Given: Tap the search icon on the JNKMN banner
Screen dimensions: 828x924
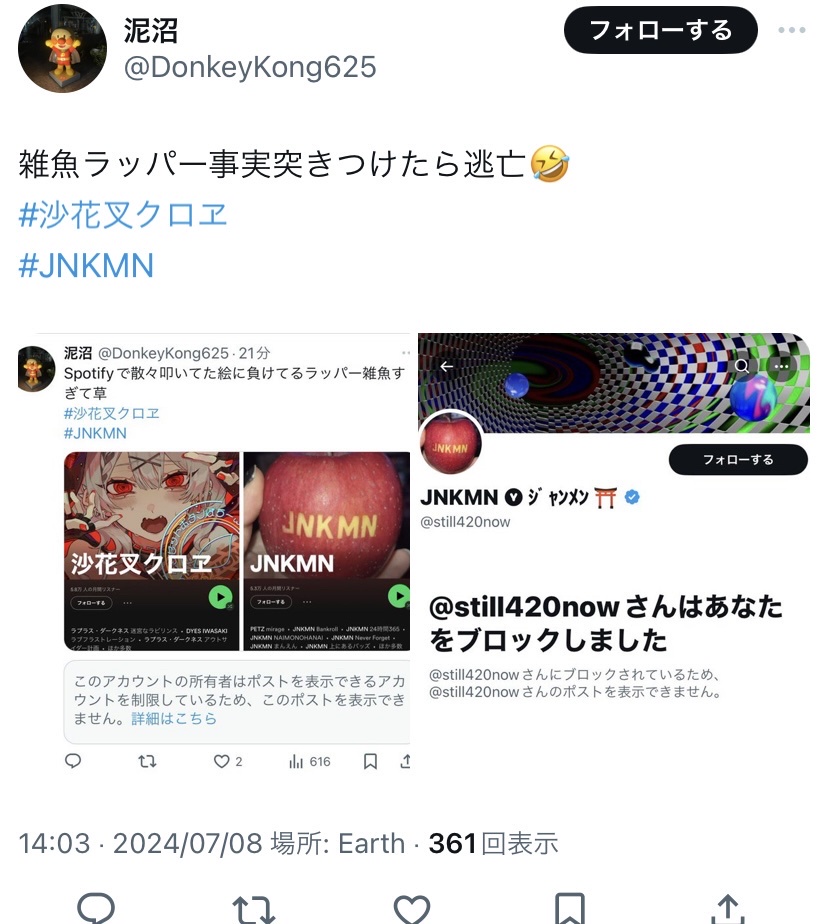Looking at the screenshot, I should (x=741, y=366).
